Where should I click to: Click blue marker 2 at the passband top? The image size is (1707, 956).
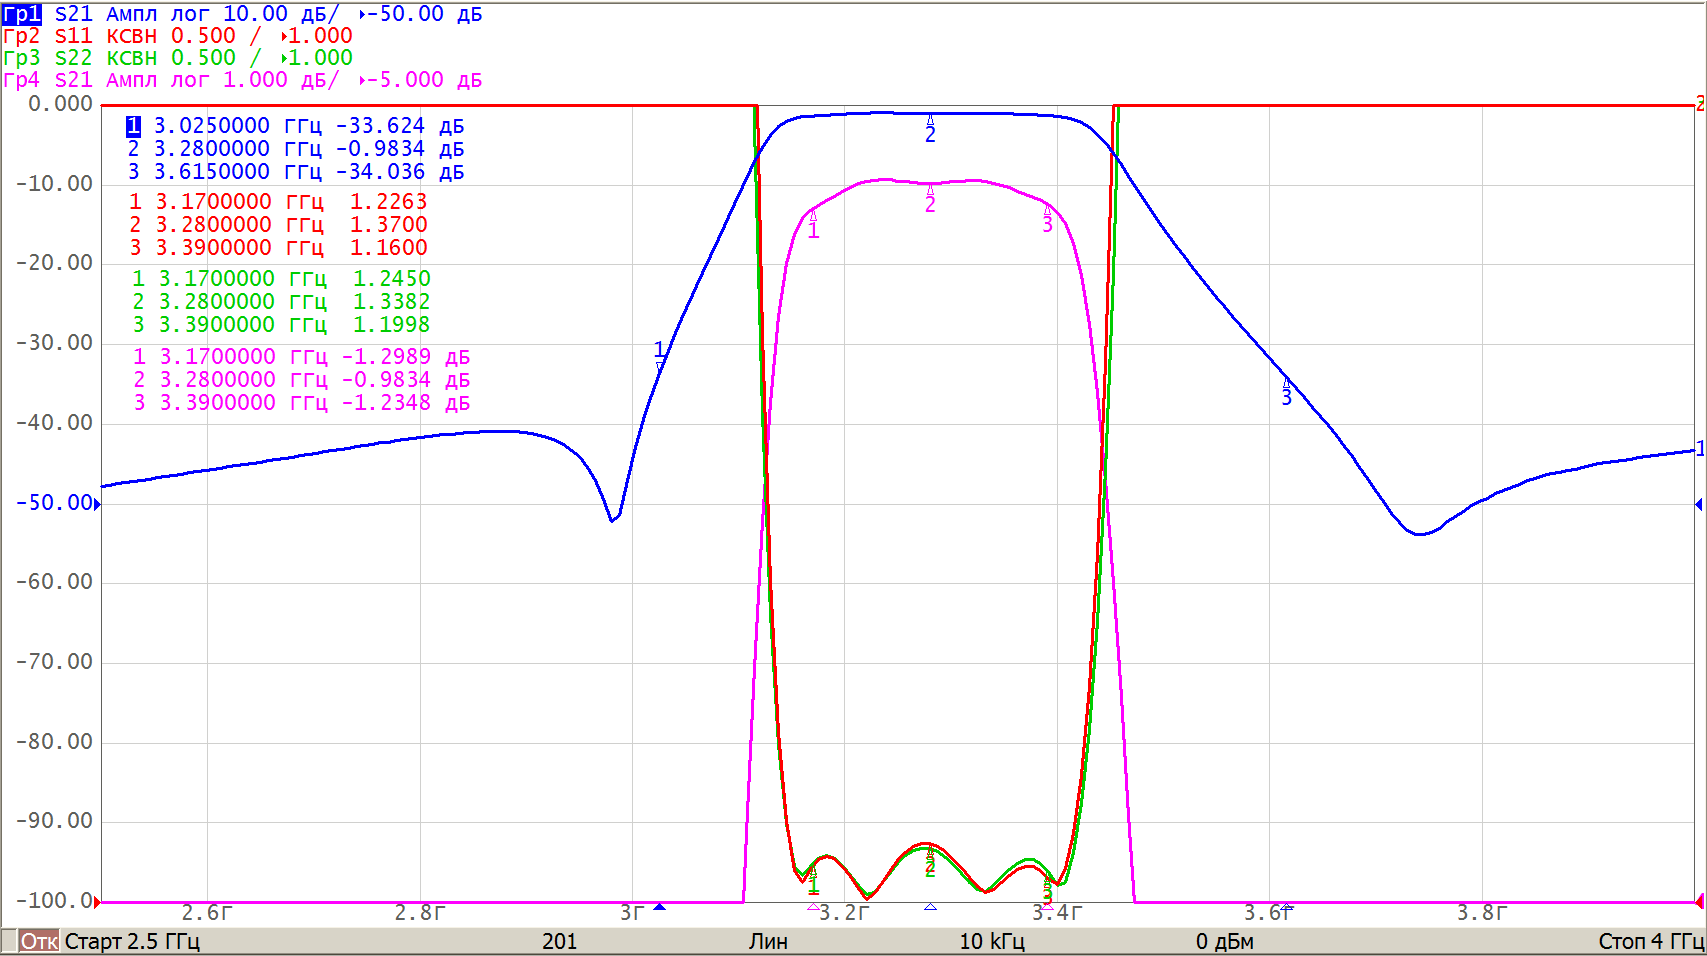[x=930, y=130]
